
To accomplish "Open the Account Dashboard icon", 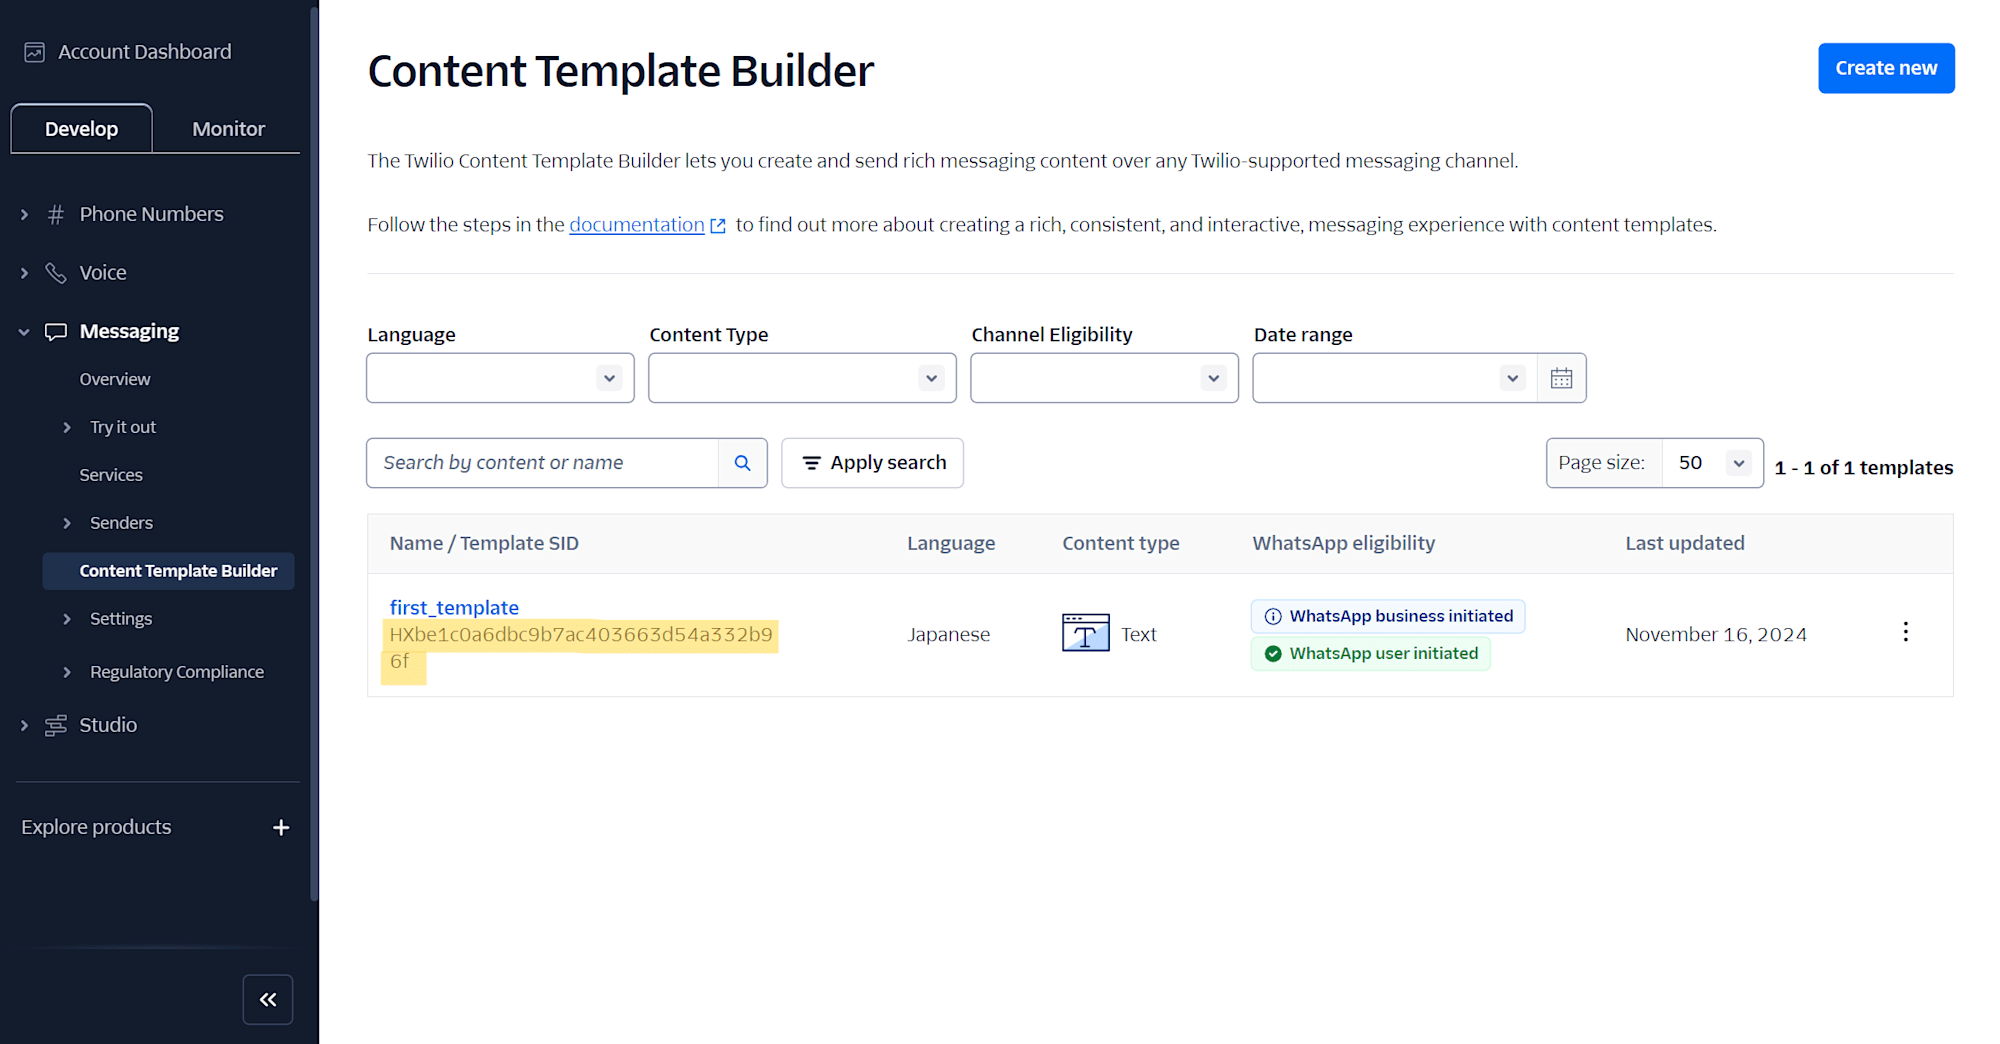I will (x=34, y=52).
